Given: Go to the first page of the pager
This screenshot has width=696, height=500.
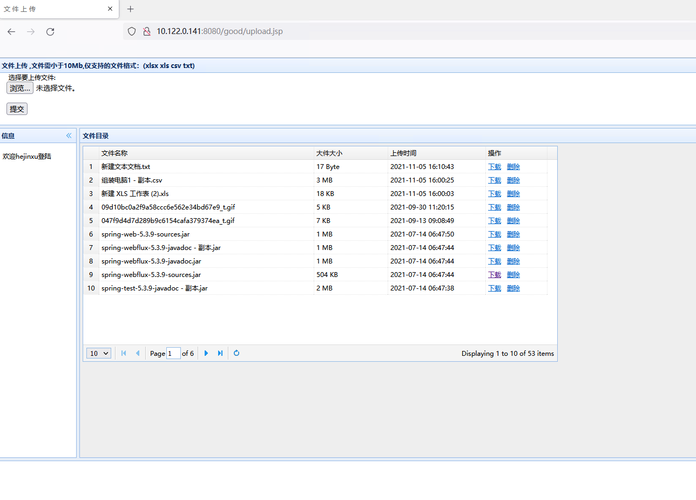Looking at the screenshot, I should 123,353.
